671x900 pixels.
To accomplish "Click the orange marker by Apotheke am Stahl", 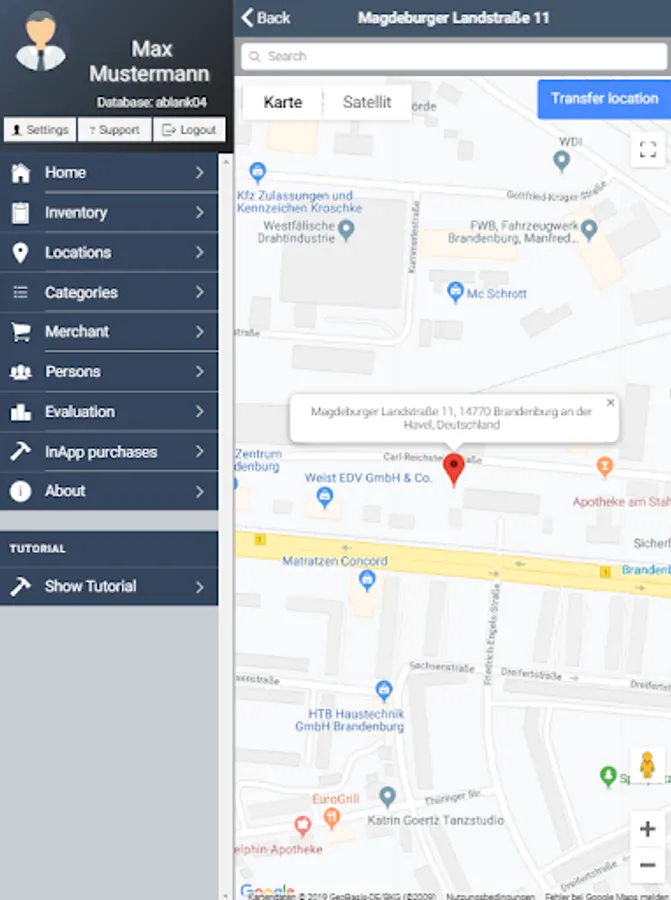I will [604, 467].
